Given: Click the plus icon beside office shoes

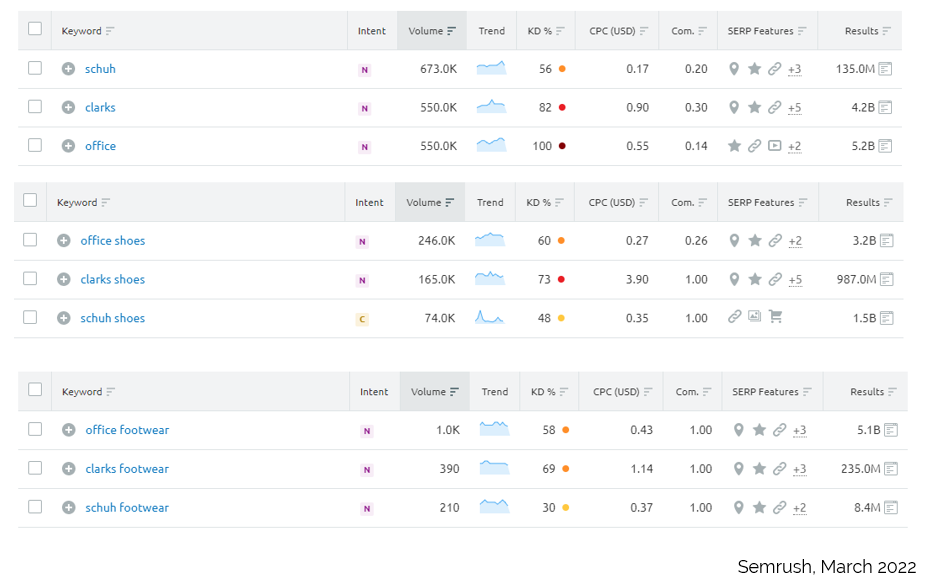Looking at the screenshot, I should click(64, 241).
